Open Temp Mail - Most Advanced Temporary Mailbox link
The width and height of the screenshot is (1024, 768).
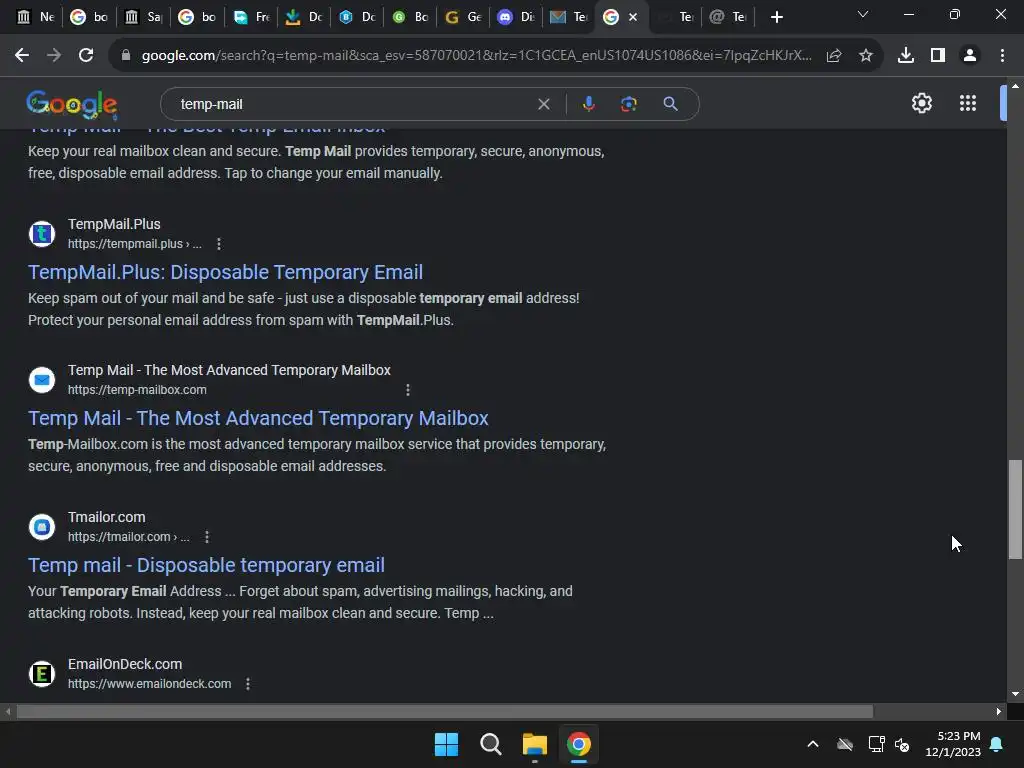click(x=258, y=419)
